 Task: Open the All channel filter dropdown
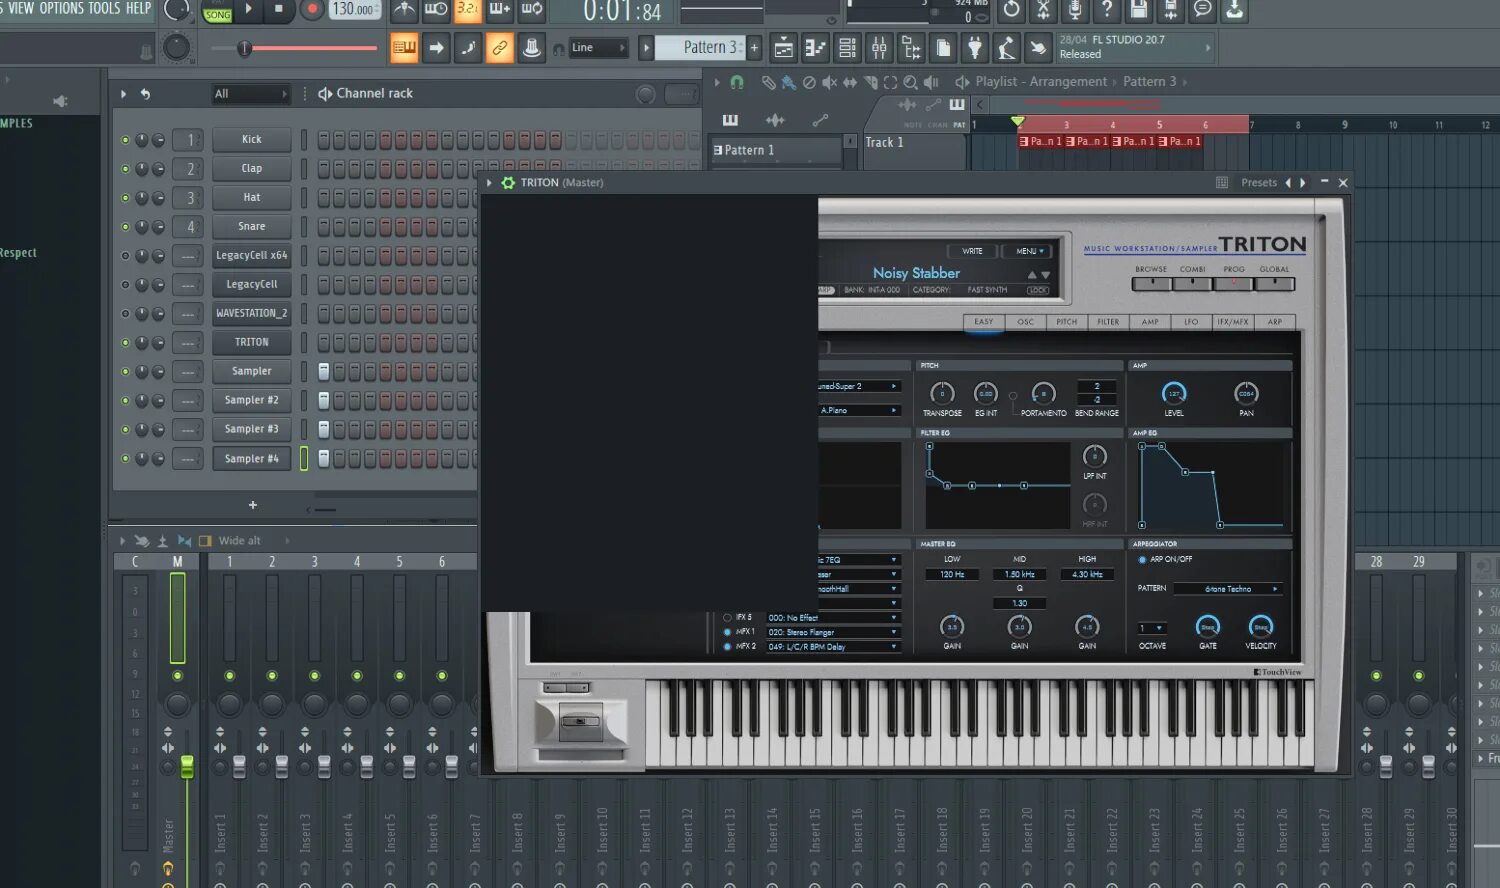tap(250, 94)
